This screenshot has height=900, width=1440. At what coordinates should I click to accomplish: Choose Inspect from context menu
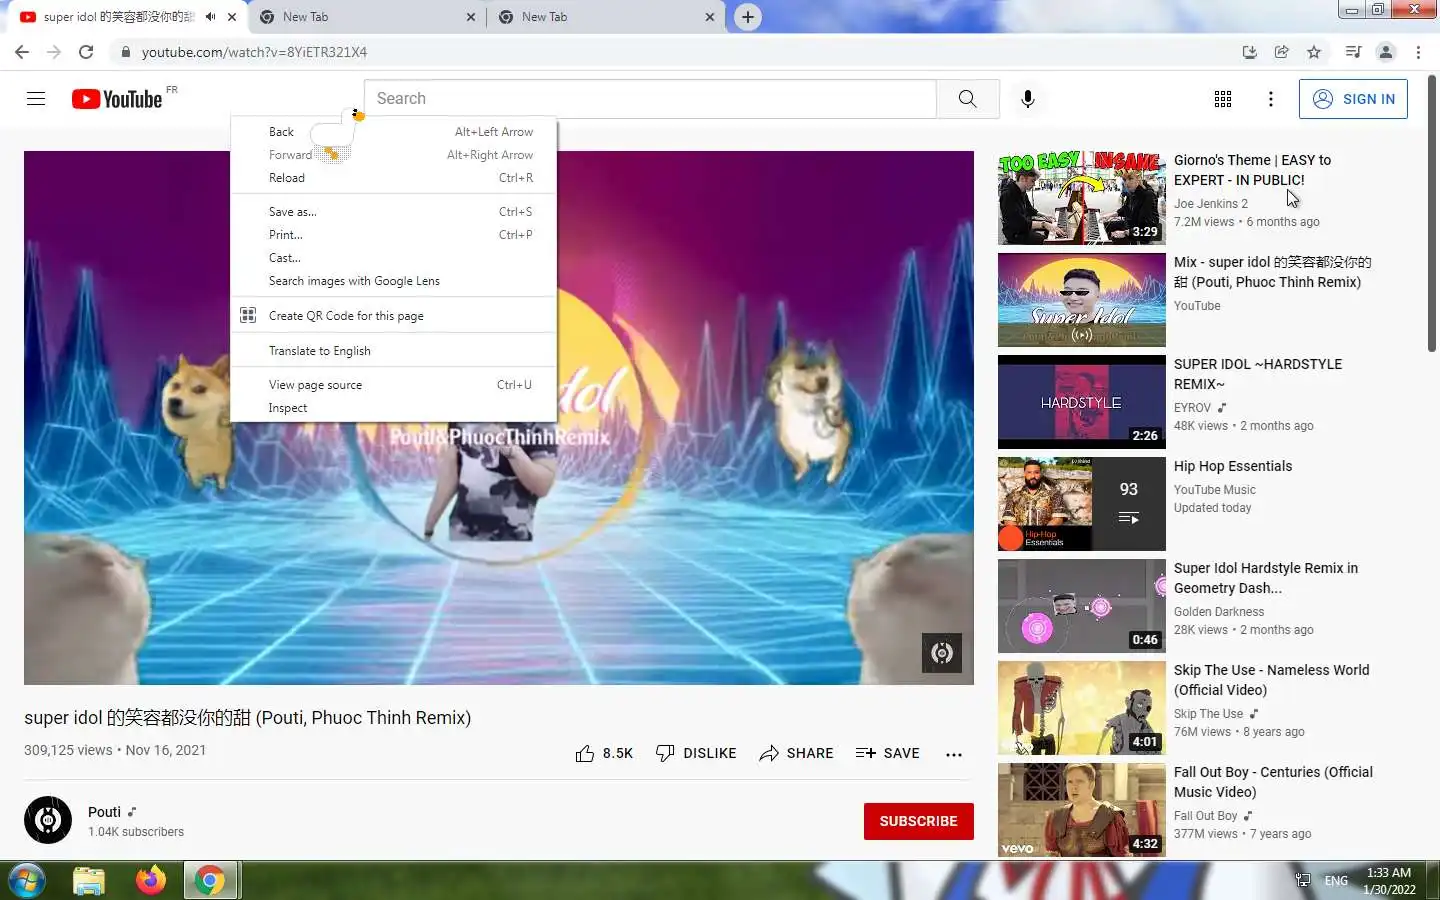393,408
